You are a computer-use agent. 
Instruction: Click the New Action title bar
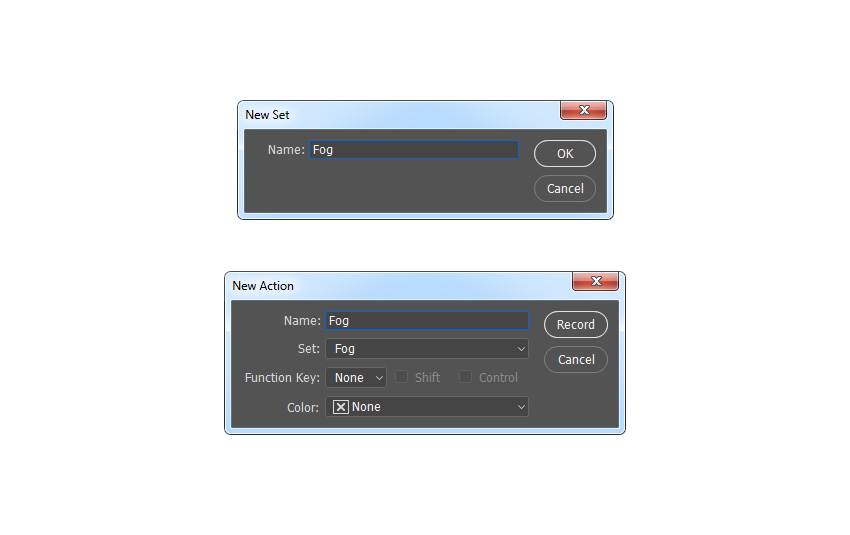point(398,286)
